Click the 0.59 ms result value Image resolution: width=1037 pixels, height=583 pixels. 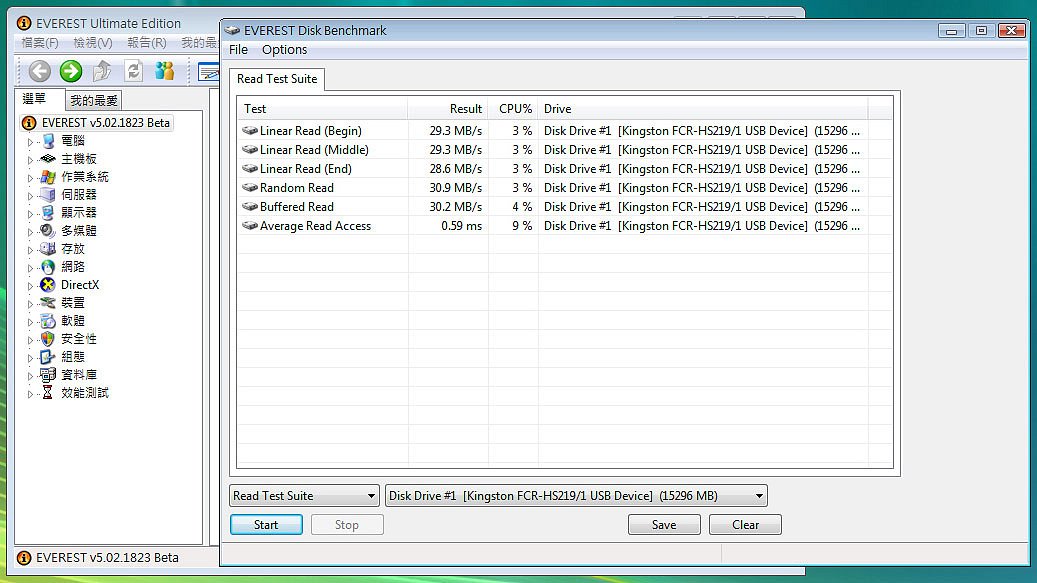pos(462,226)
